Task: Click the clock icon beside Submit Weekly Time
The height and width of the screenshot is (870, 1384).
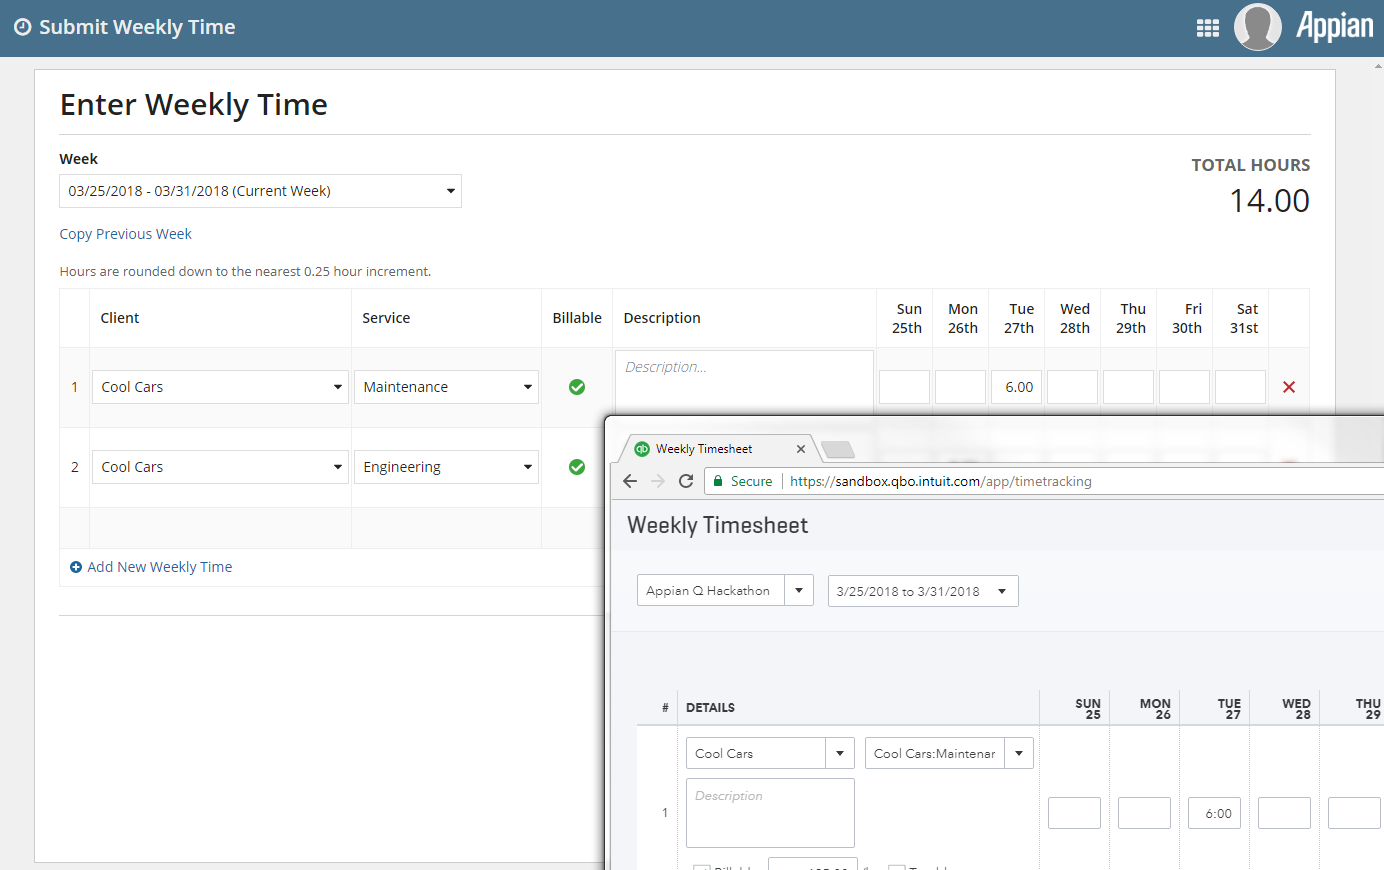Action: (x=22, y=27)
